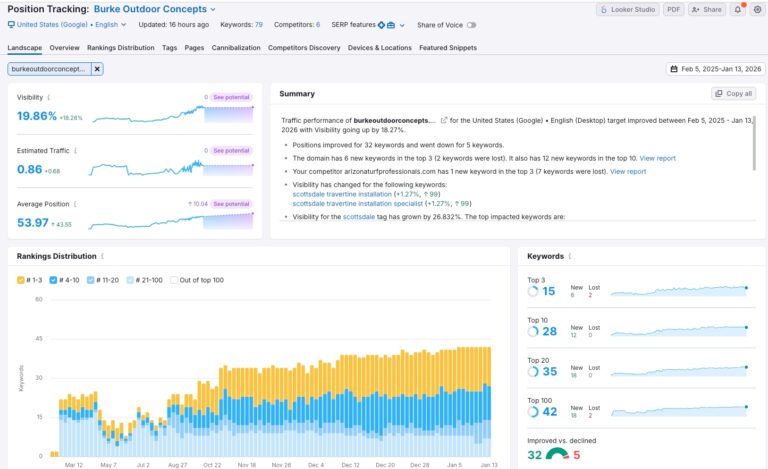Click Top 20 value 35
768x469 pixels.
[x=550, y=372]
